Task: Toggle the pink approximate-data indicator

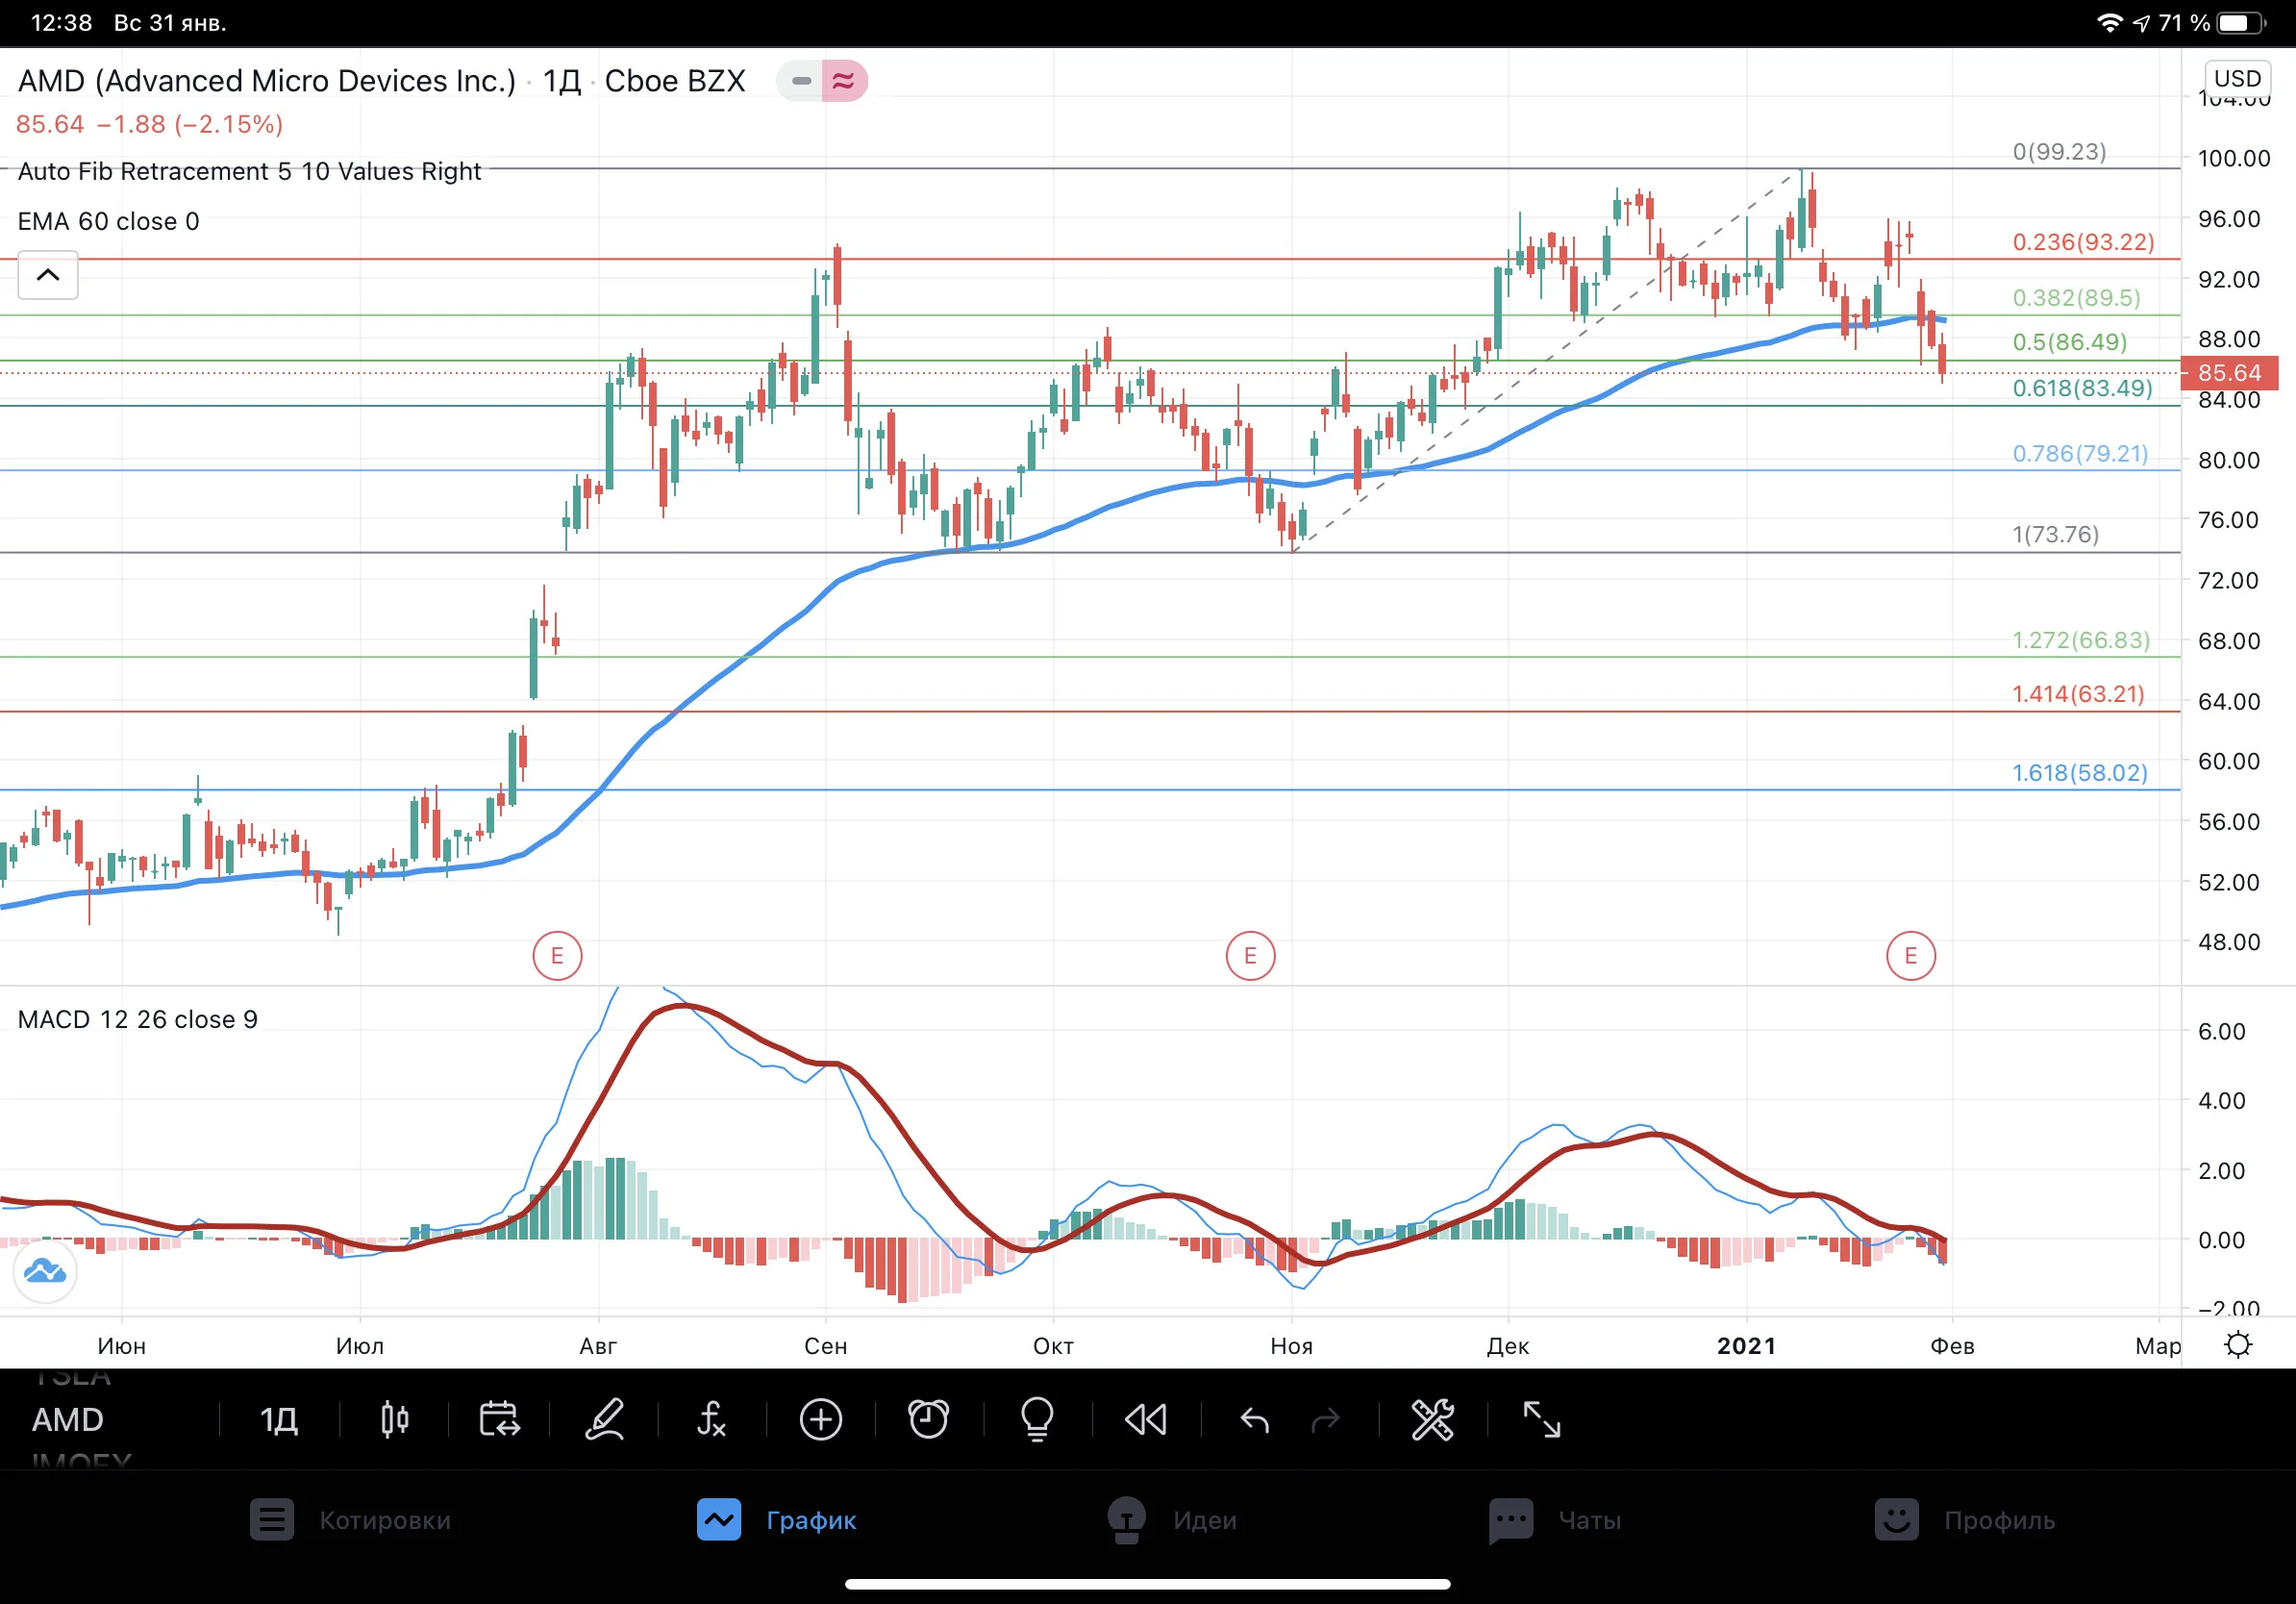Action: (844, 81)
